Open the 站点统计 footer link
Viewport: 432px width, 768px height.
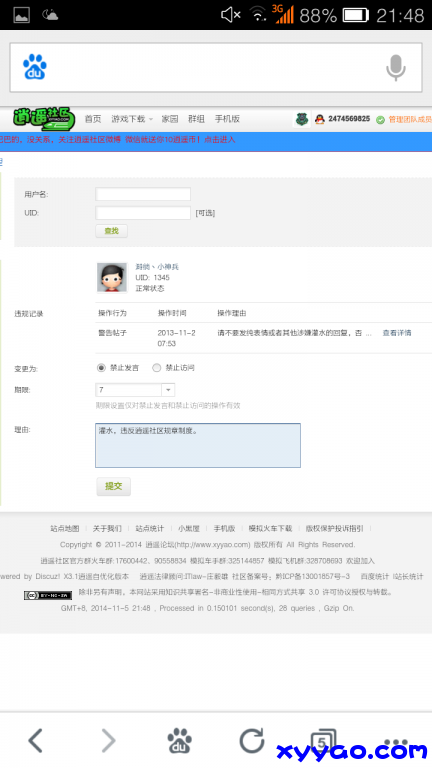click(150, 528)
